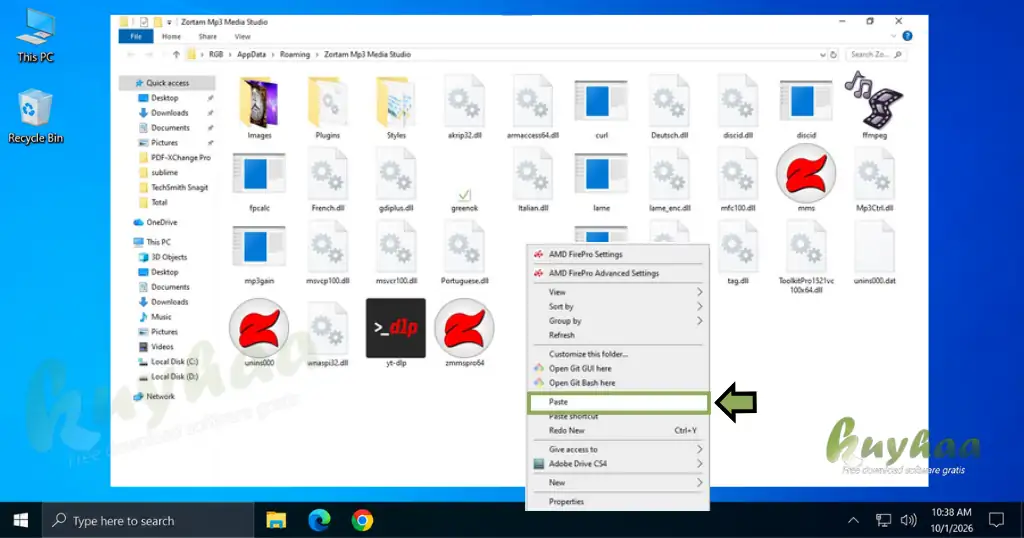
Task: Launch Google Chrome from taskbar
Action: (x=362, y=520)
